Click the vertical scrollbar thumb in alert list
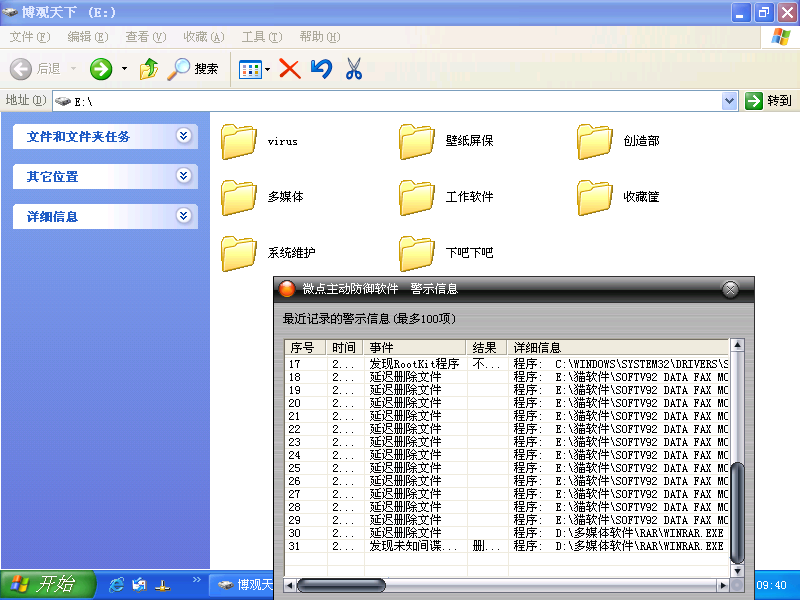Image resolution: width=800 pixels, height=600 pixels. click(x=737, y=512)
